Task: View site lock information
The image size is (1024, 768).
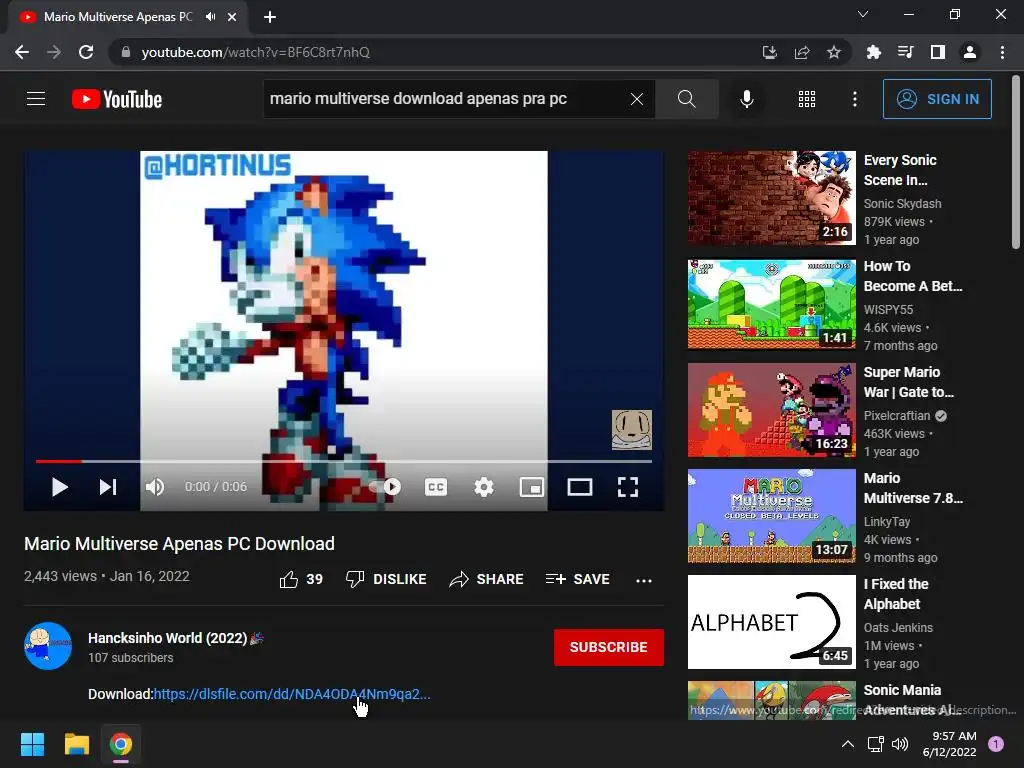Action: [x=126, y=52]
